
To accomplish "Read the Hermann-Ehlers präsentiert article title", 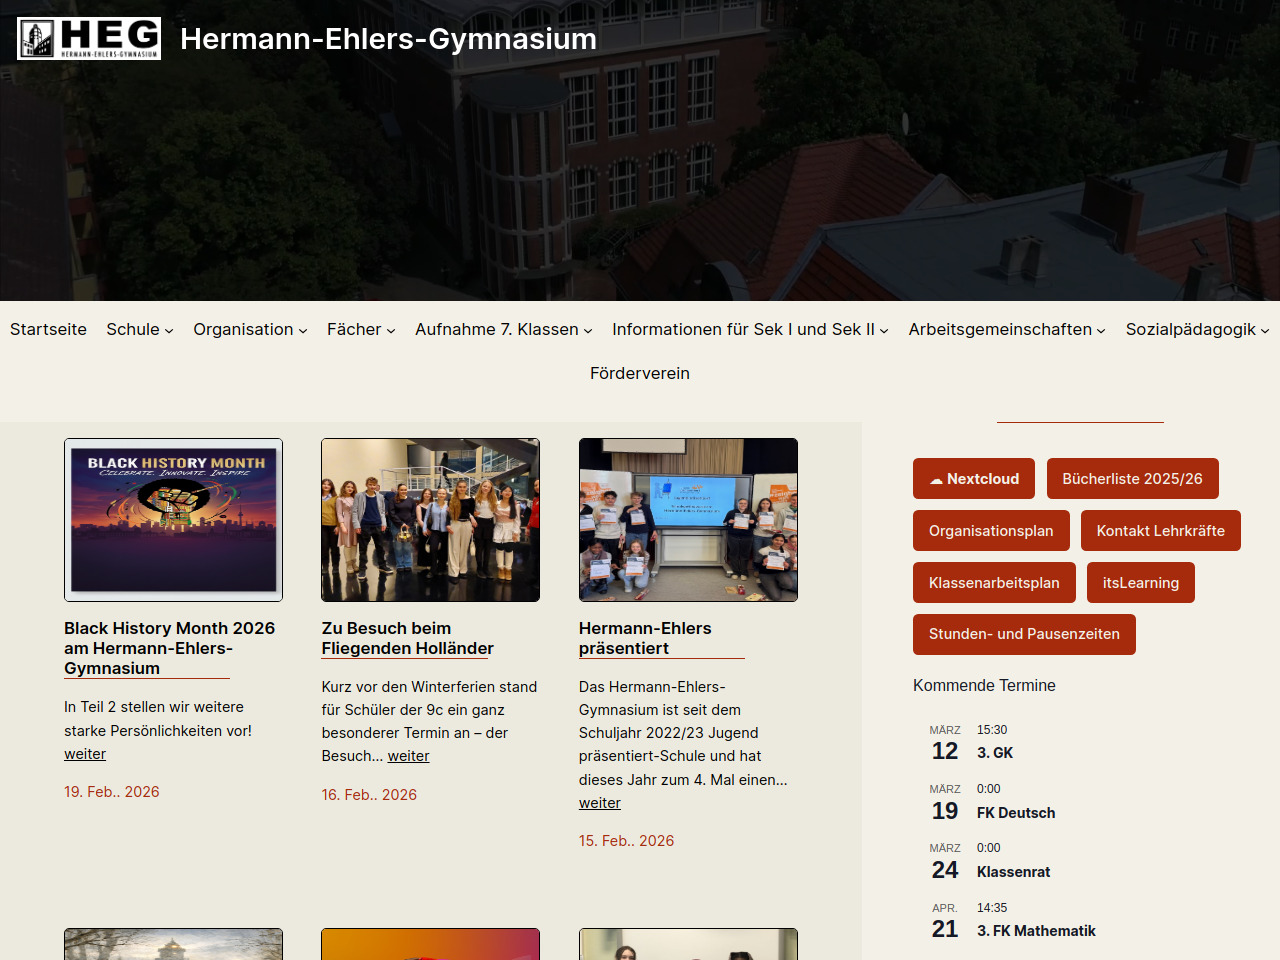I will tap(645, 638).
